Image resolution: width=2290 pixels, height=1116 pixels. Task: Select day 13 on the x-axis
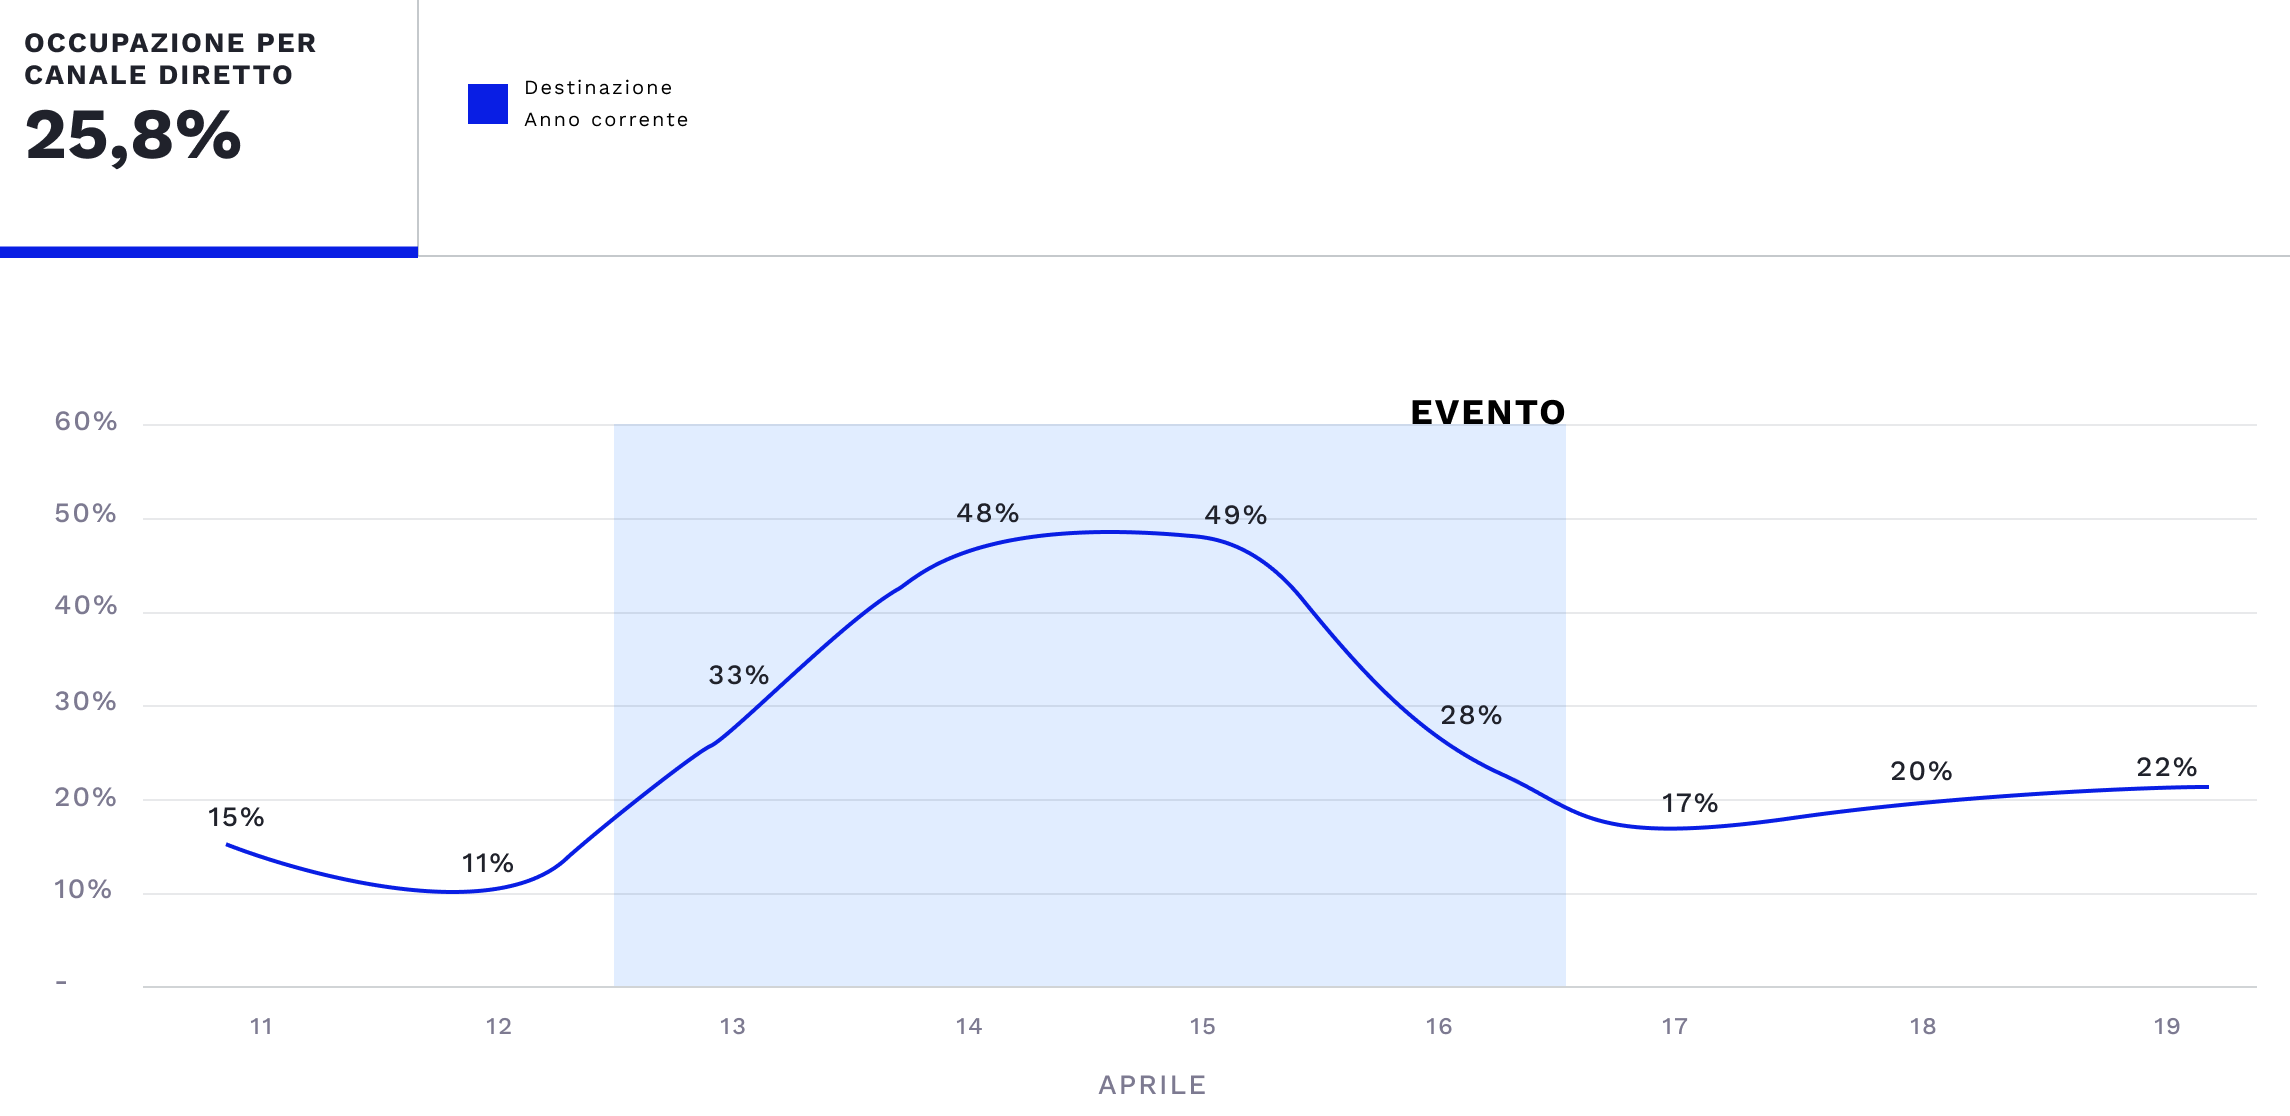[733, 1026]
